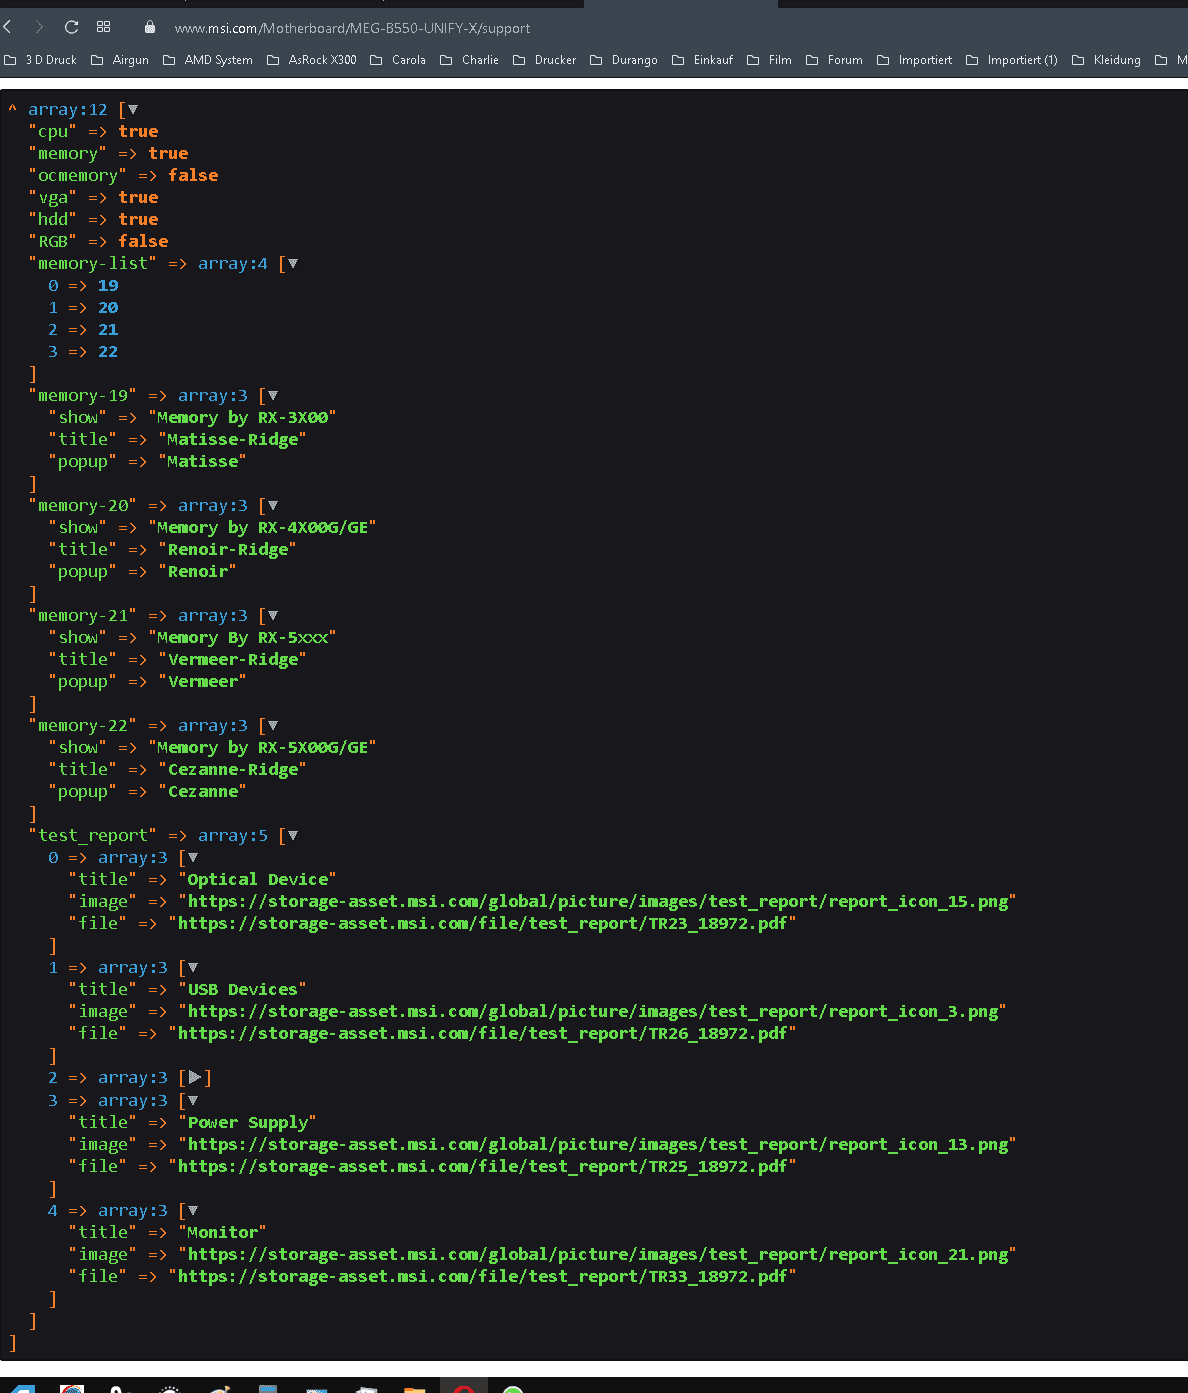
Task: Open the "Forum" bookmark folder
Action: click(x=834, y=60)
